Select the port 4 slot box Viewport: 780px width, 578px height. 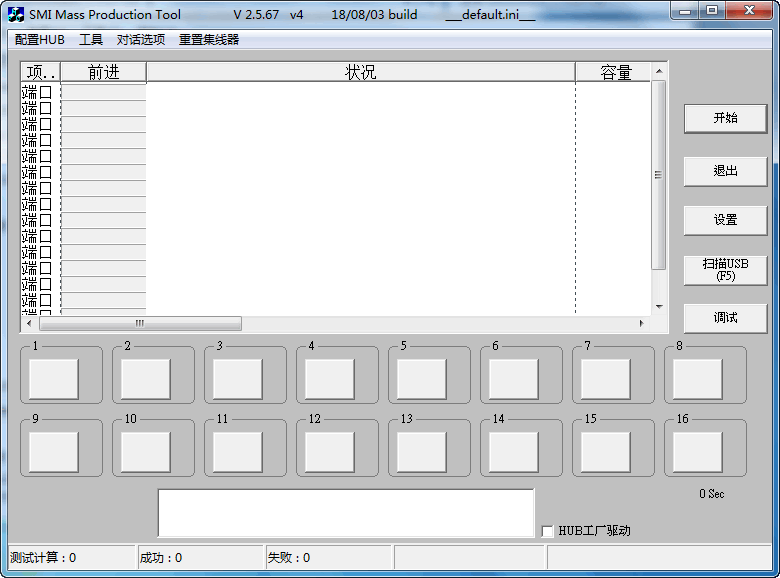click(330, 379)
